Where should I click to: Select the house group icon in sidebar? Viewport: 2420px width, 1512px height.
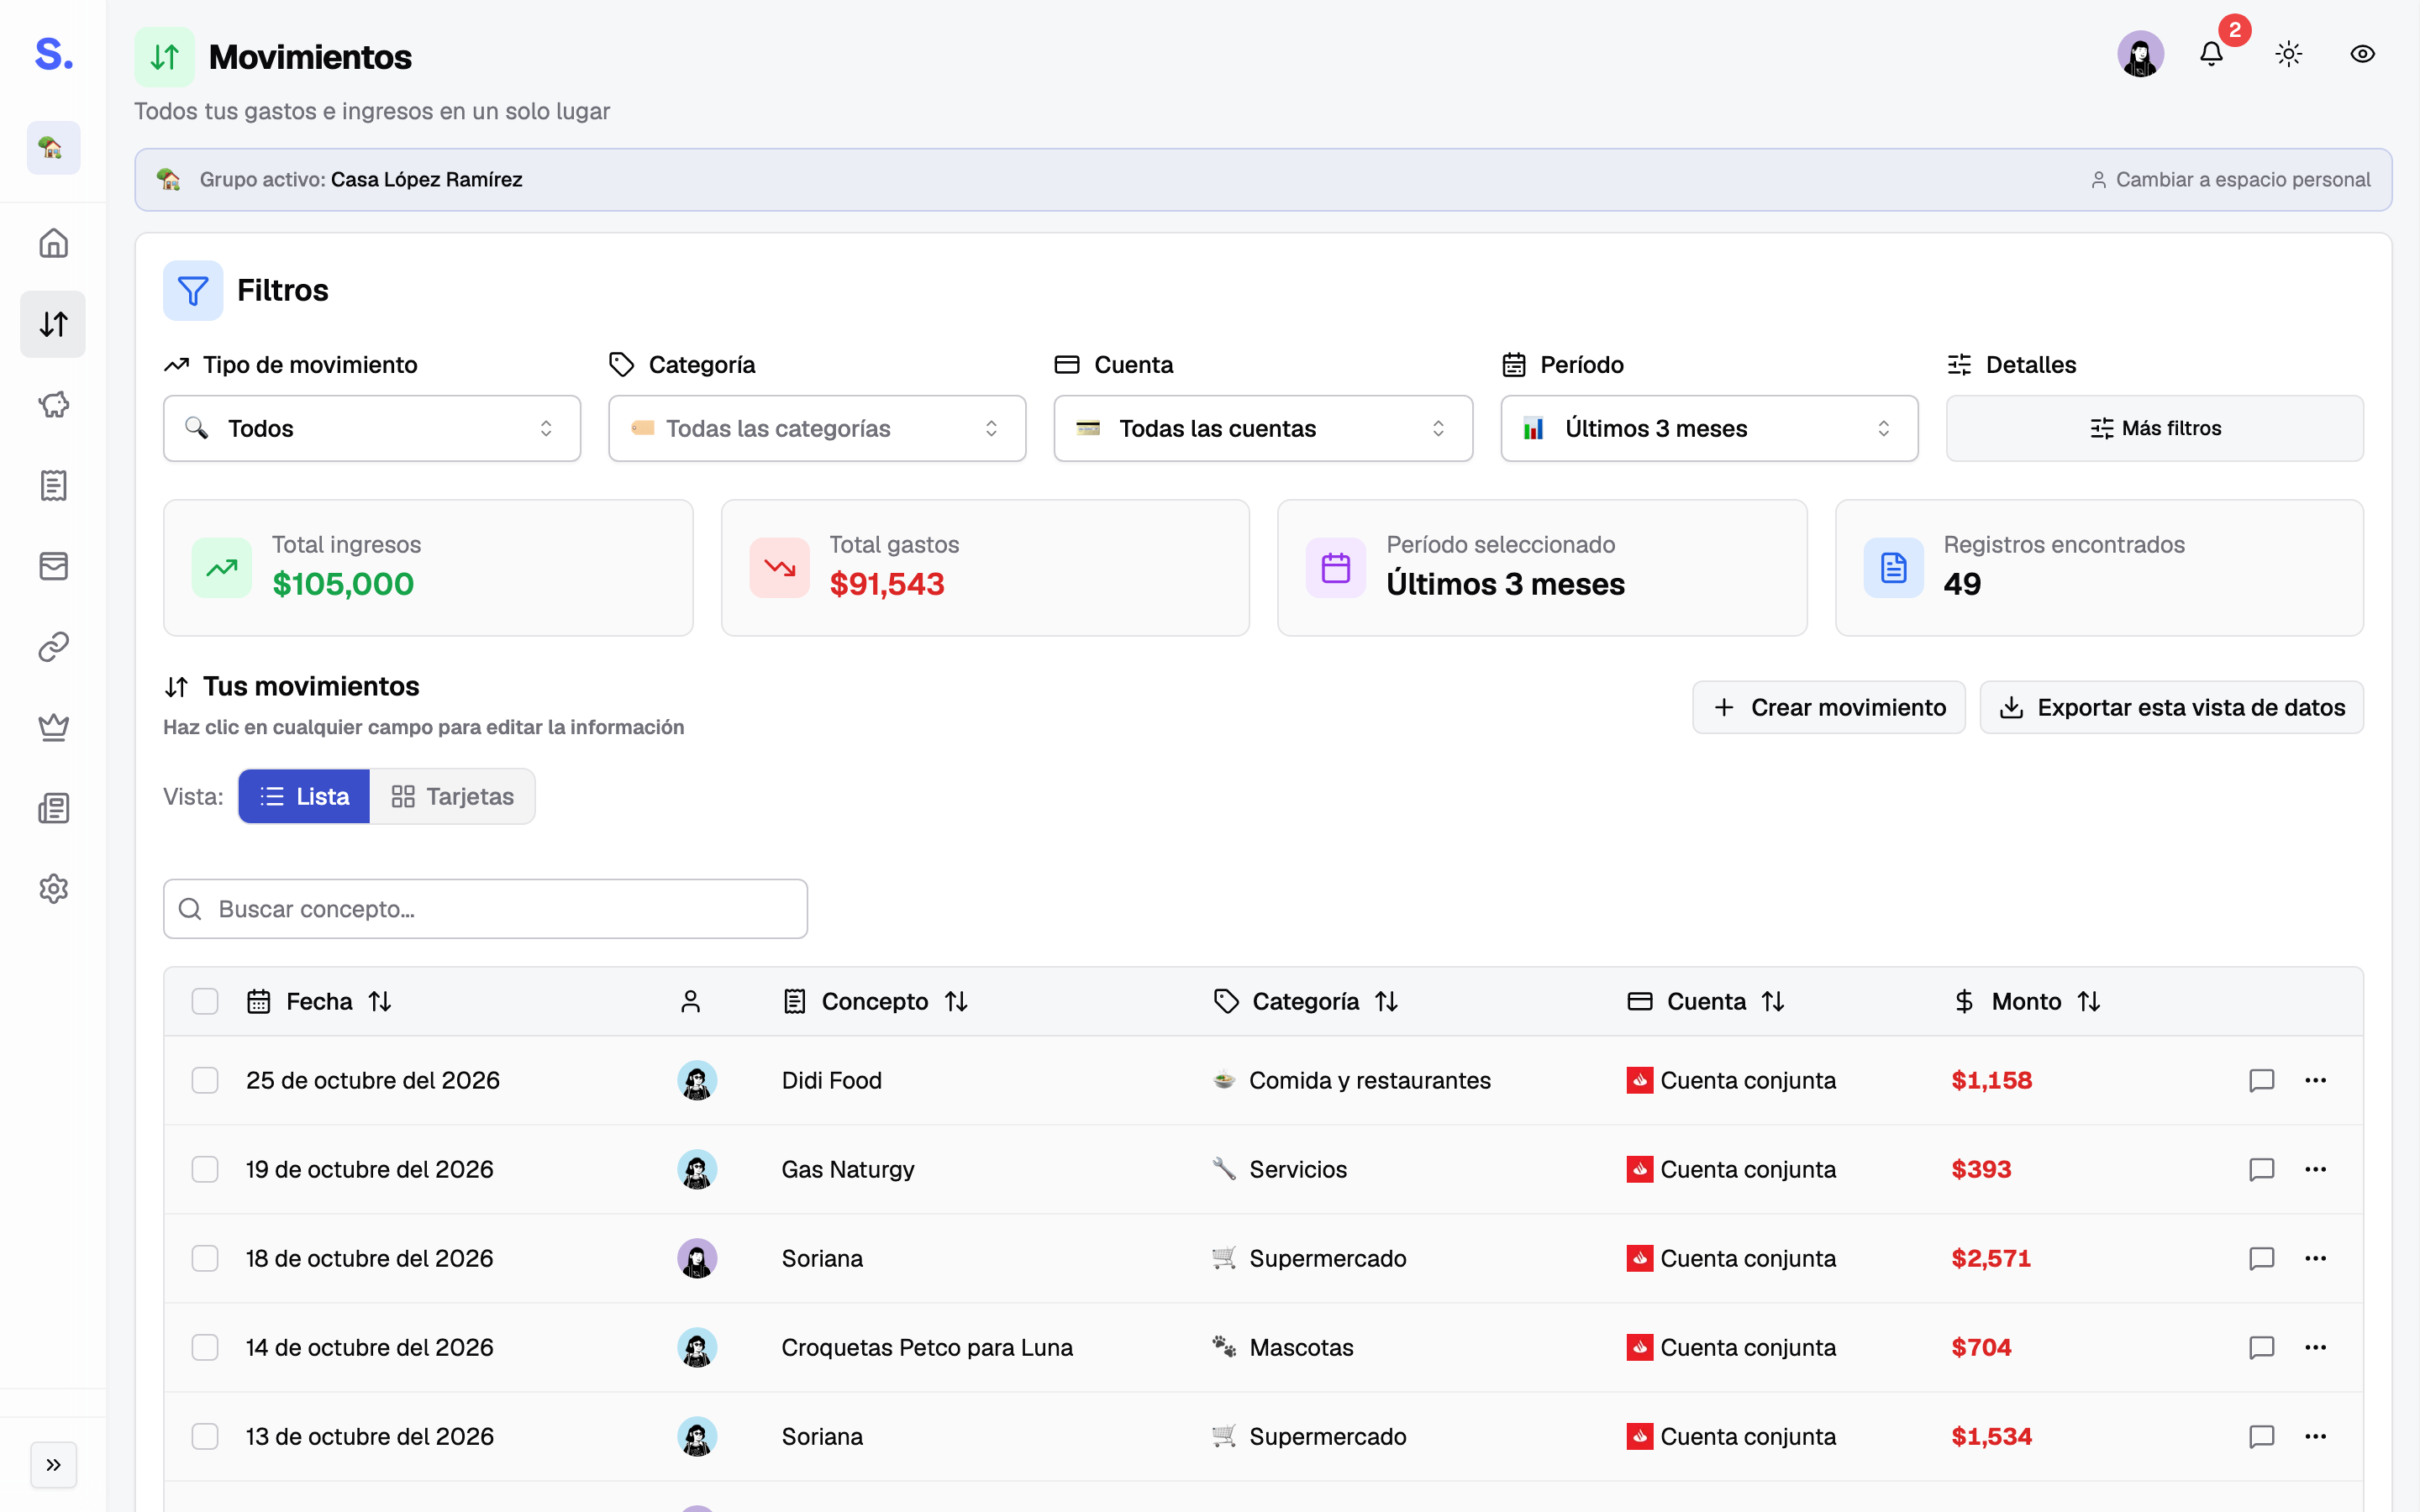(53, 148)
